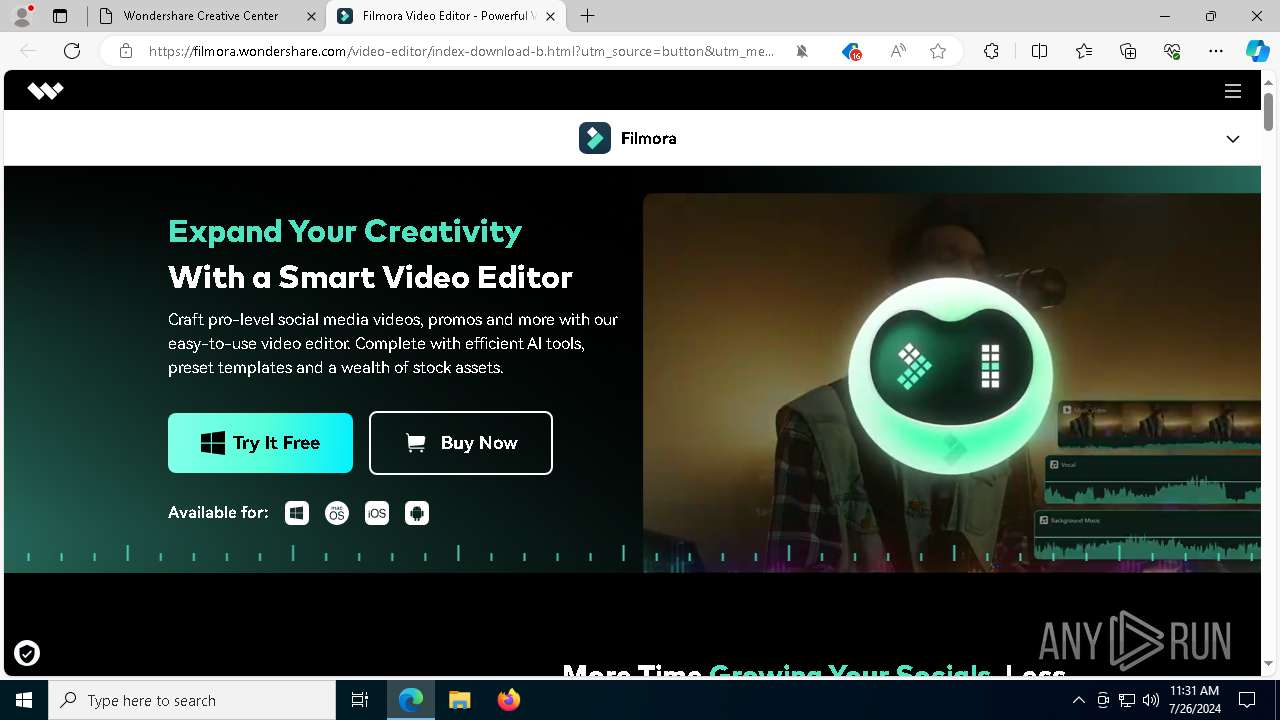
Task: Open the Copilot sidebar icon
Action: (x=1258, y=51)
